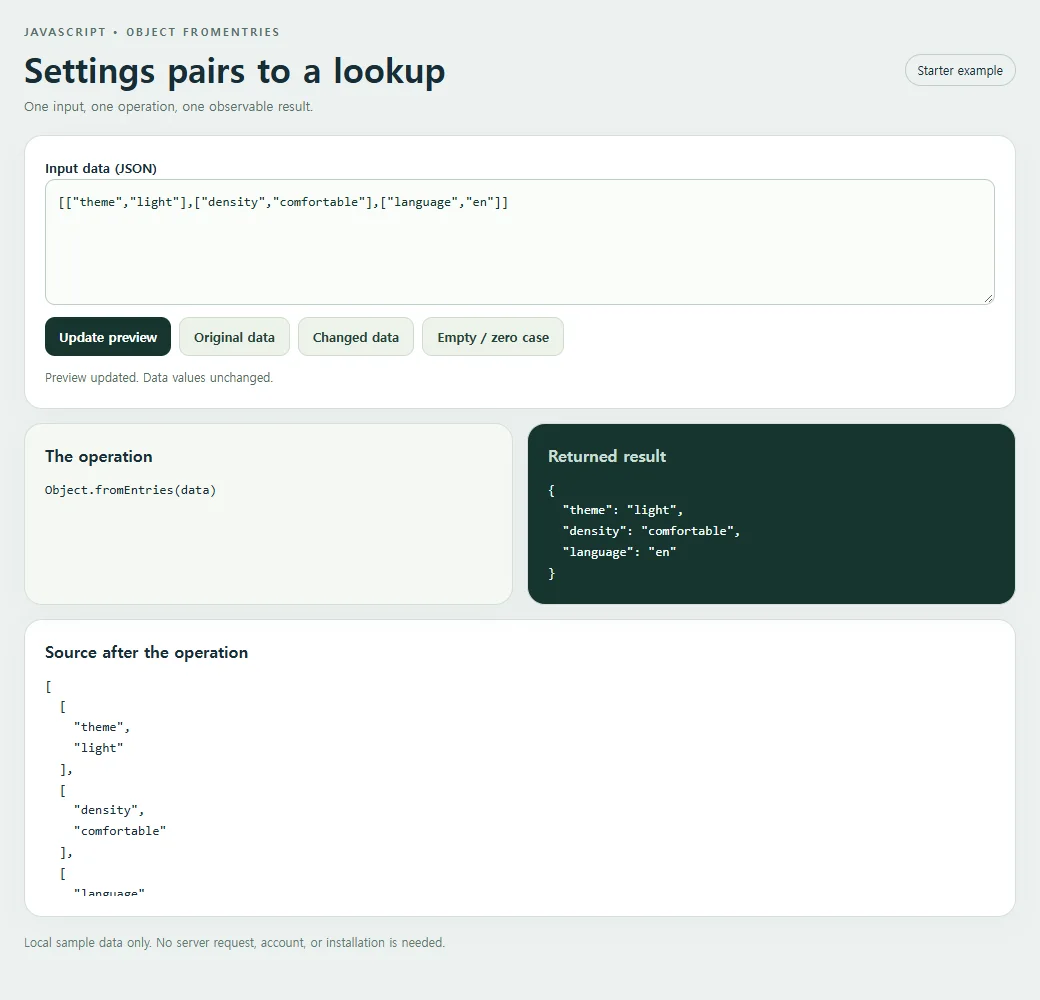1040x1000 pixels.
Task: Click "density", in the source output
Action: (109, 810)
